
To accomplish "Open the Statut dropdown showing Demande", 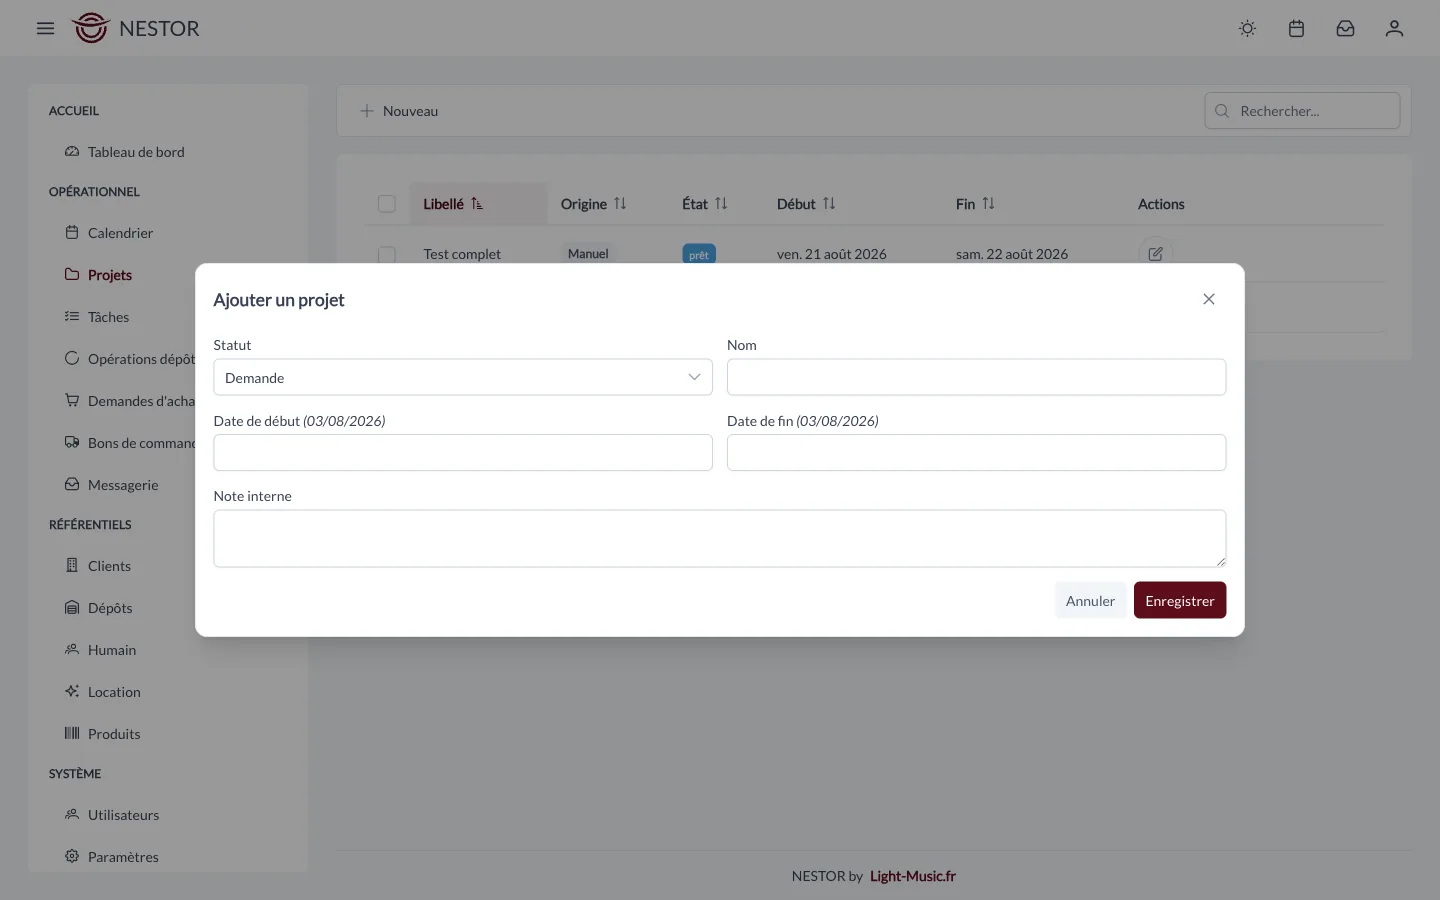I will coord(463,377).
